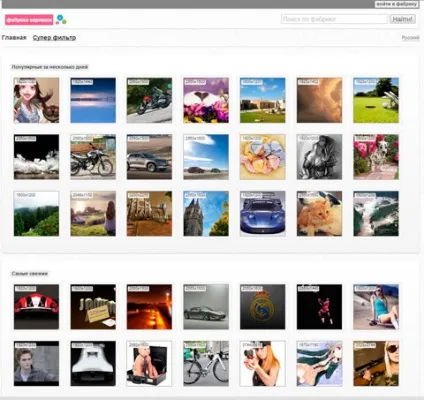The width and height of the screenshot is (424, 400).
Task: Open the anime girl wallpaper thumbnail
Action: [36, 100]
